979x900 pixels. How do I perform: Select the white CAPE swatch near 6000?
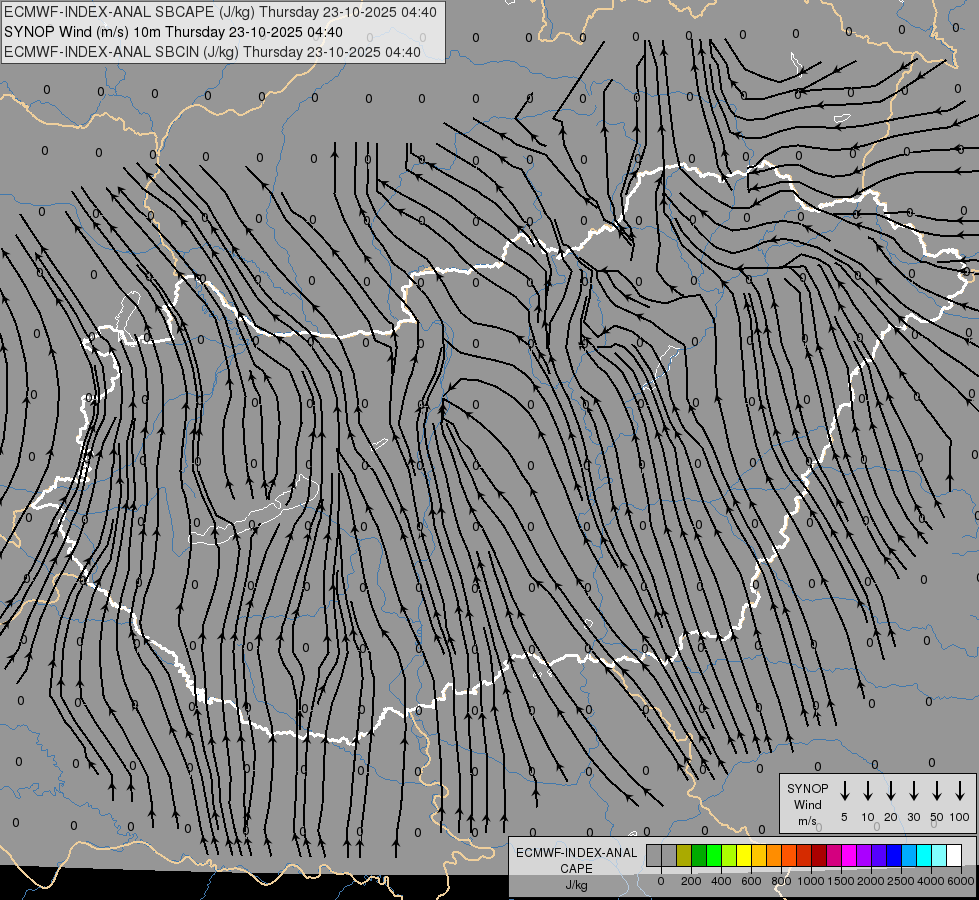pos(954,855)
